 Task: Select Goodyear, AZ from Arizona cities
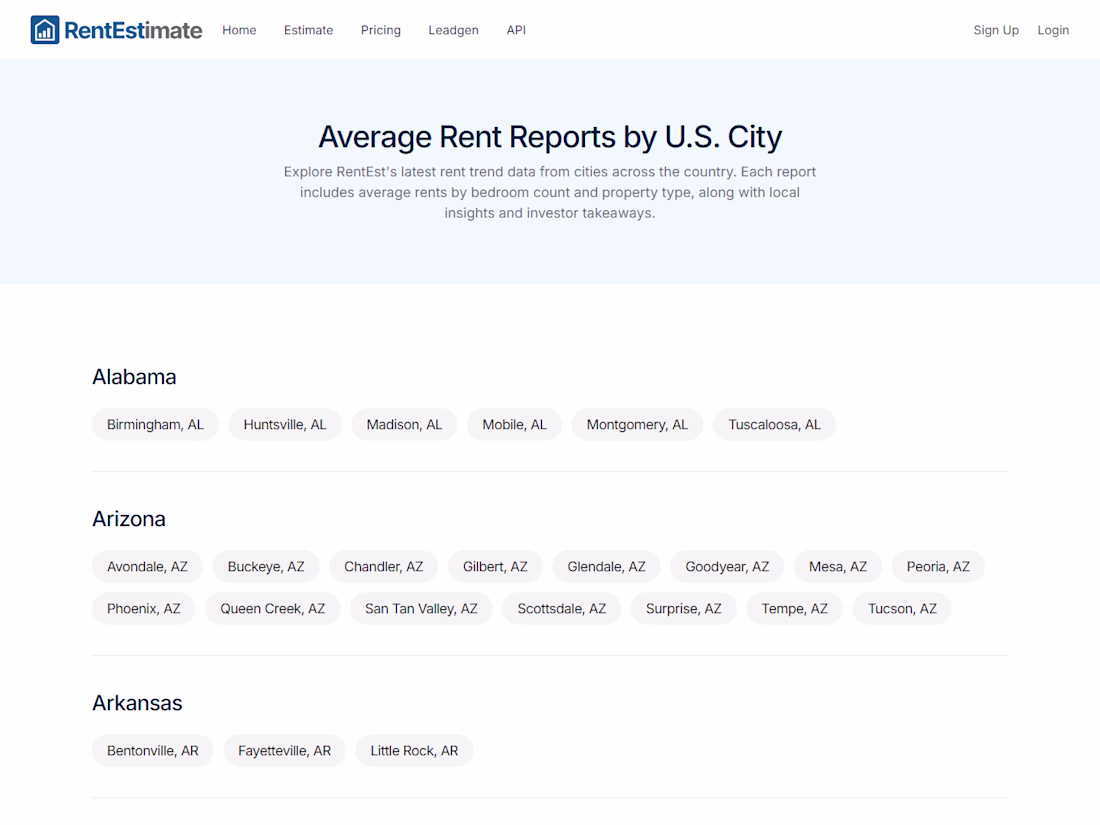(x=727, y=567)
